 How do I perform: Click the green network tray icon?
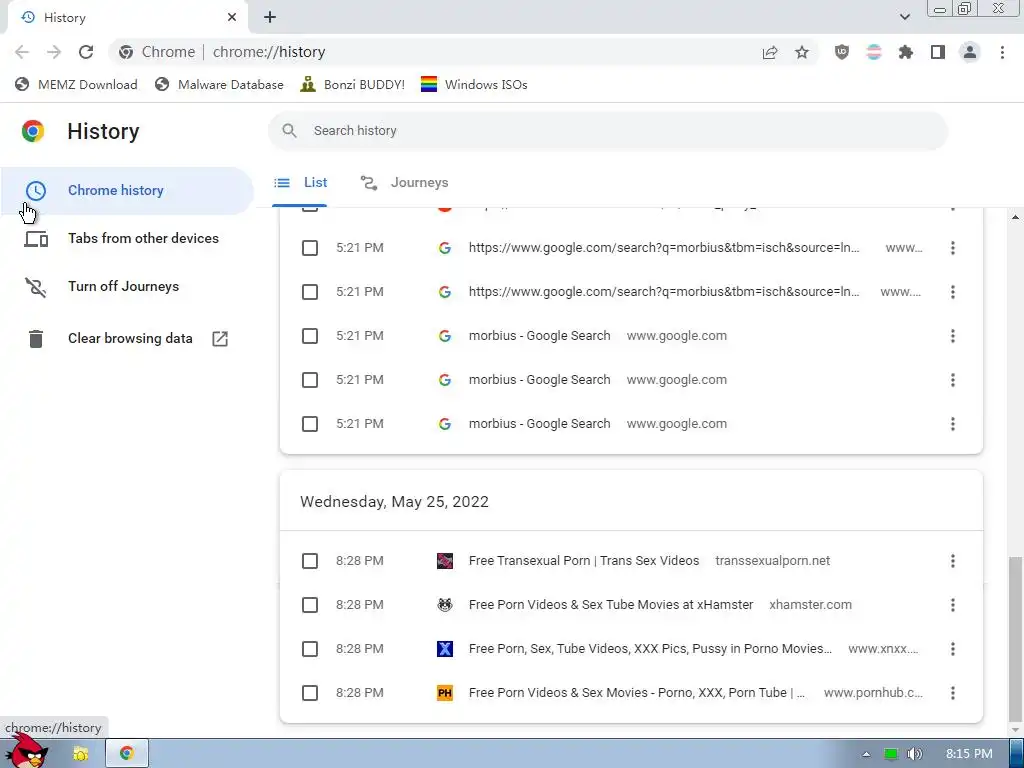click(x=891, y=754)
